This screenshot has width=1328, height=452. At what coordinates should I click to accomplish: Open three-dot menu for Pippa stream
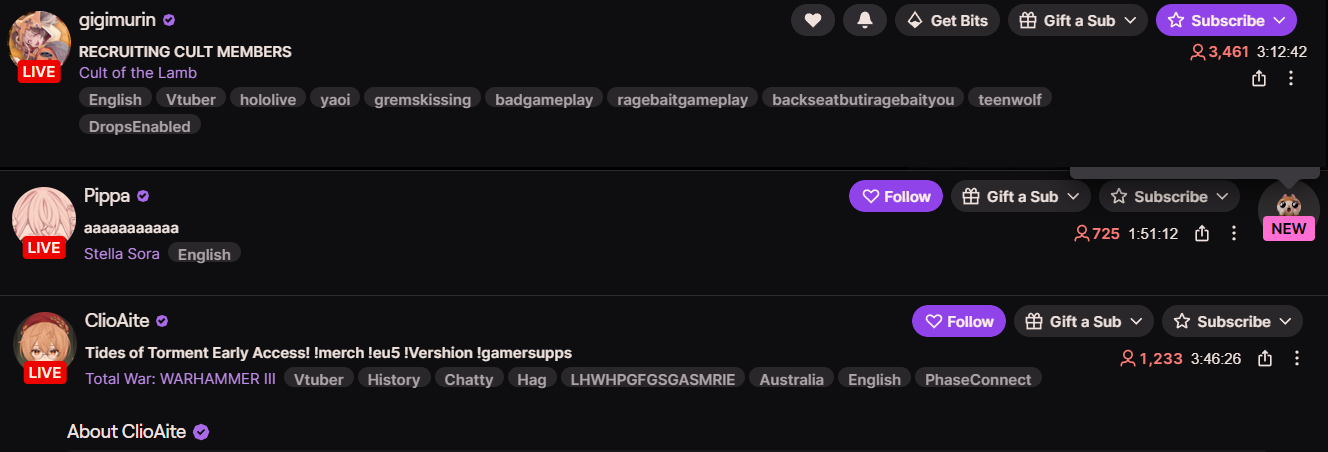[x=1234, y=233]
